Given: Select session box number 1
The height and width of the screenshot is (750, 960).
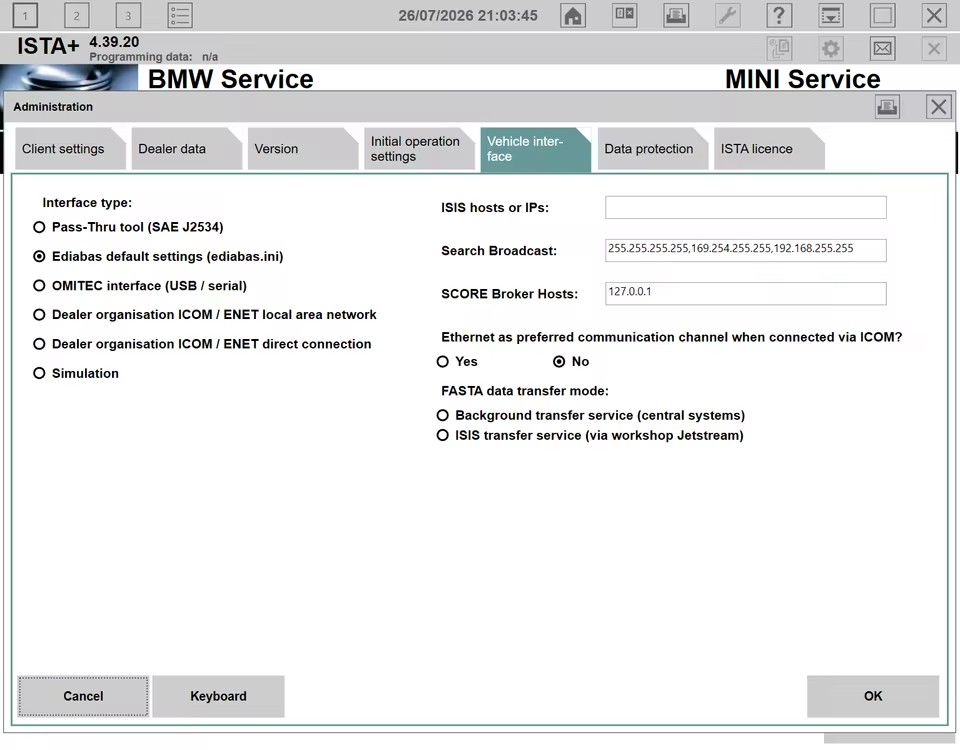Looking at the screenshot, I should (25, 15).
